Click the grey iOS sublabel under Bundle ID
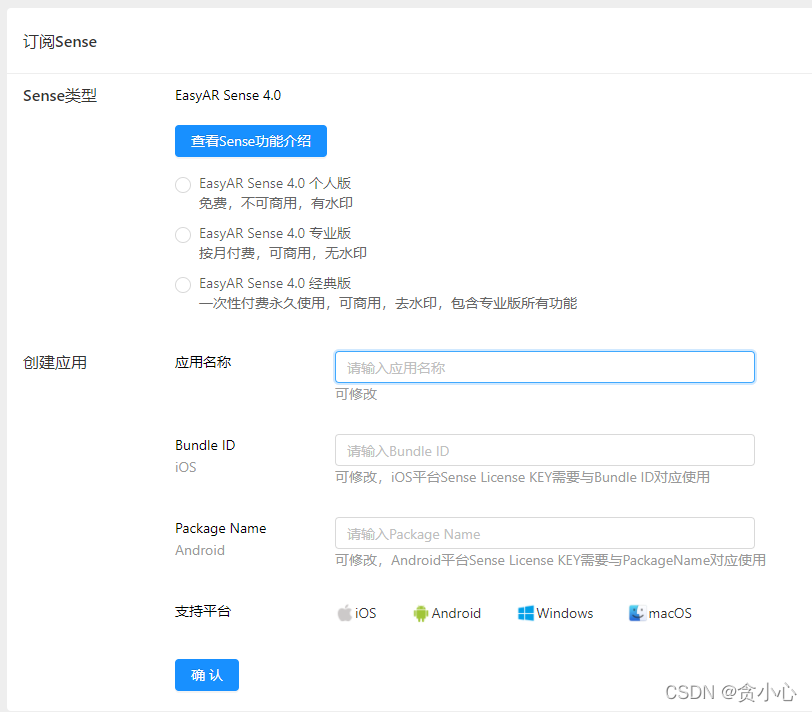This screenshot has width=812, height=712. click(x=185, y=467)
